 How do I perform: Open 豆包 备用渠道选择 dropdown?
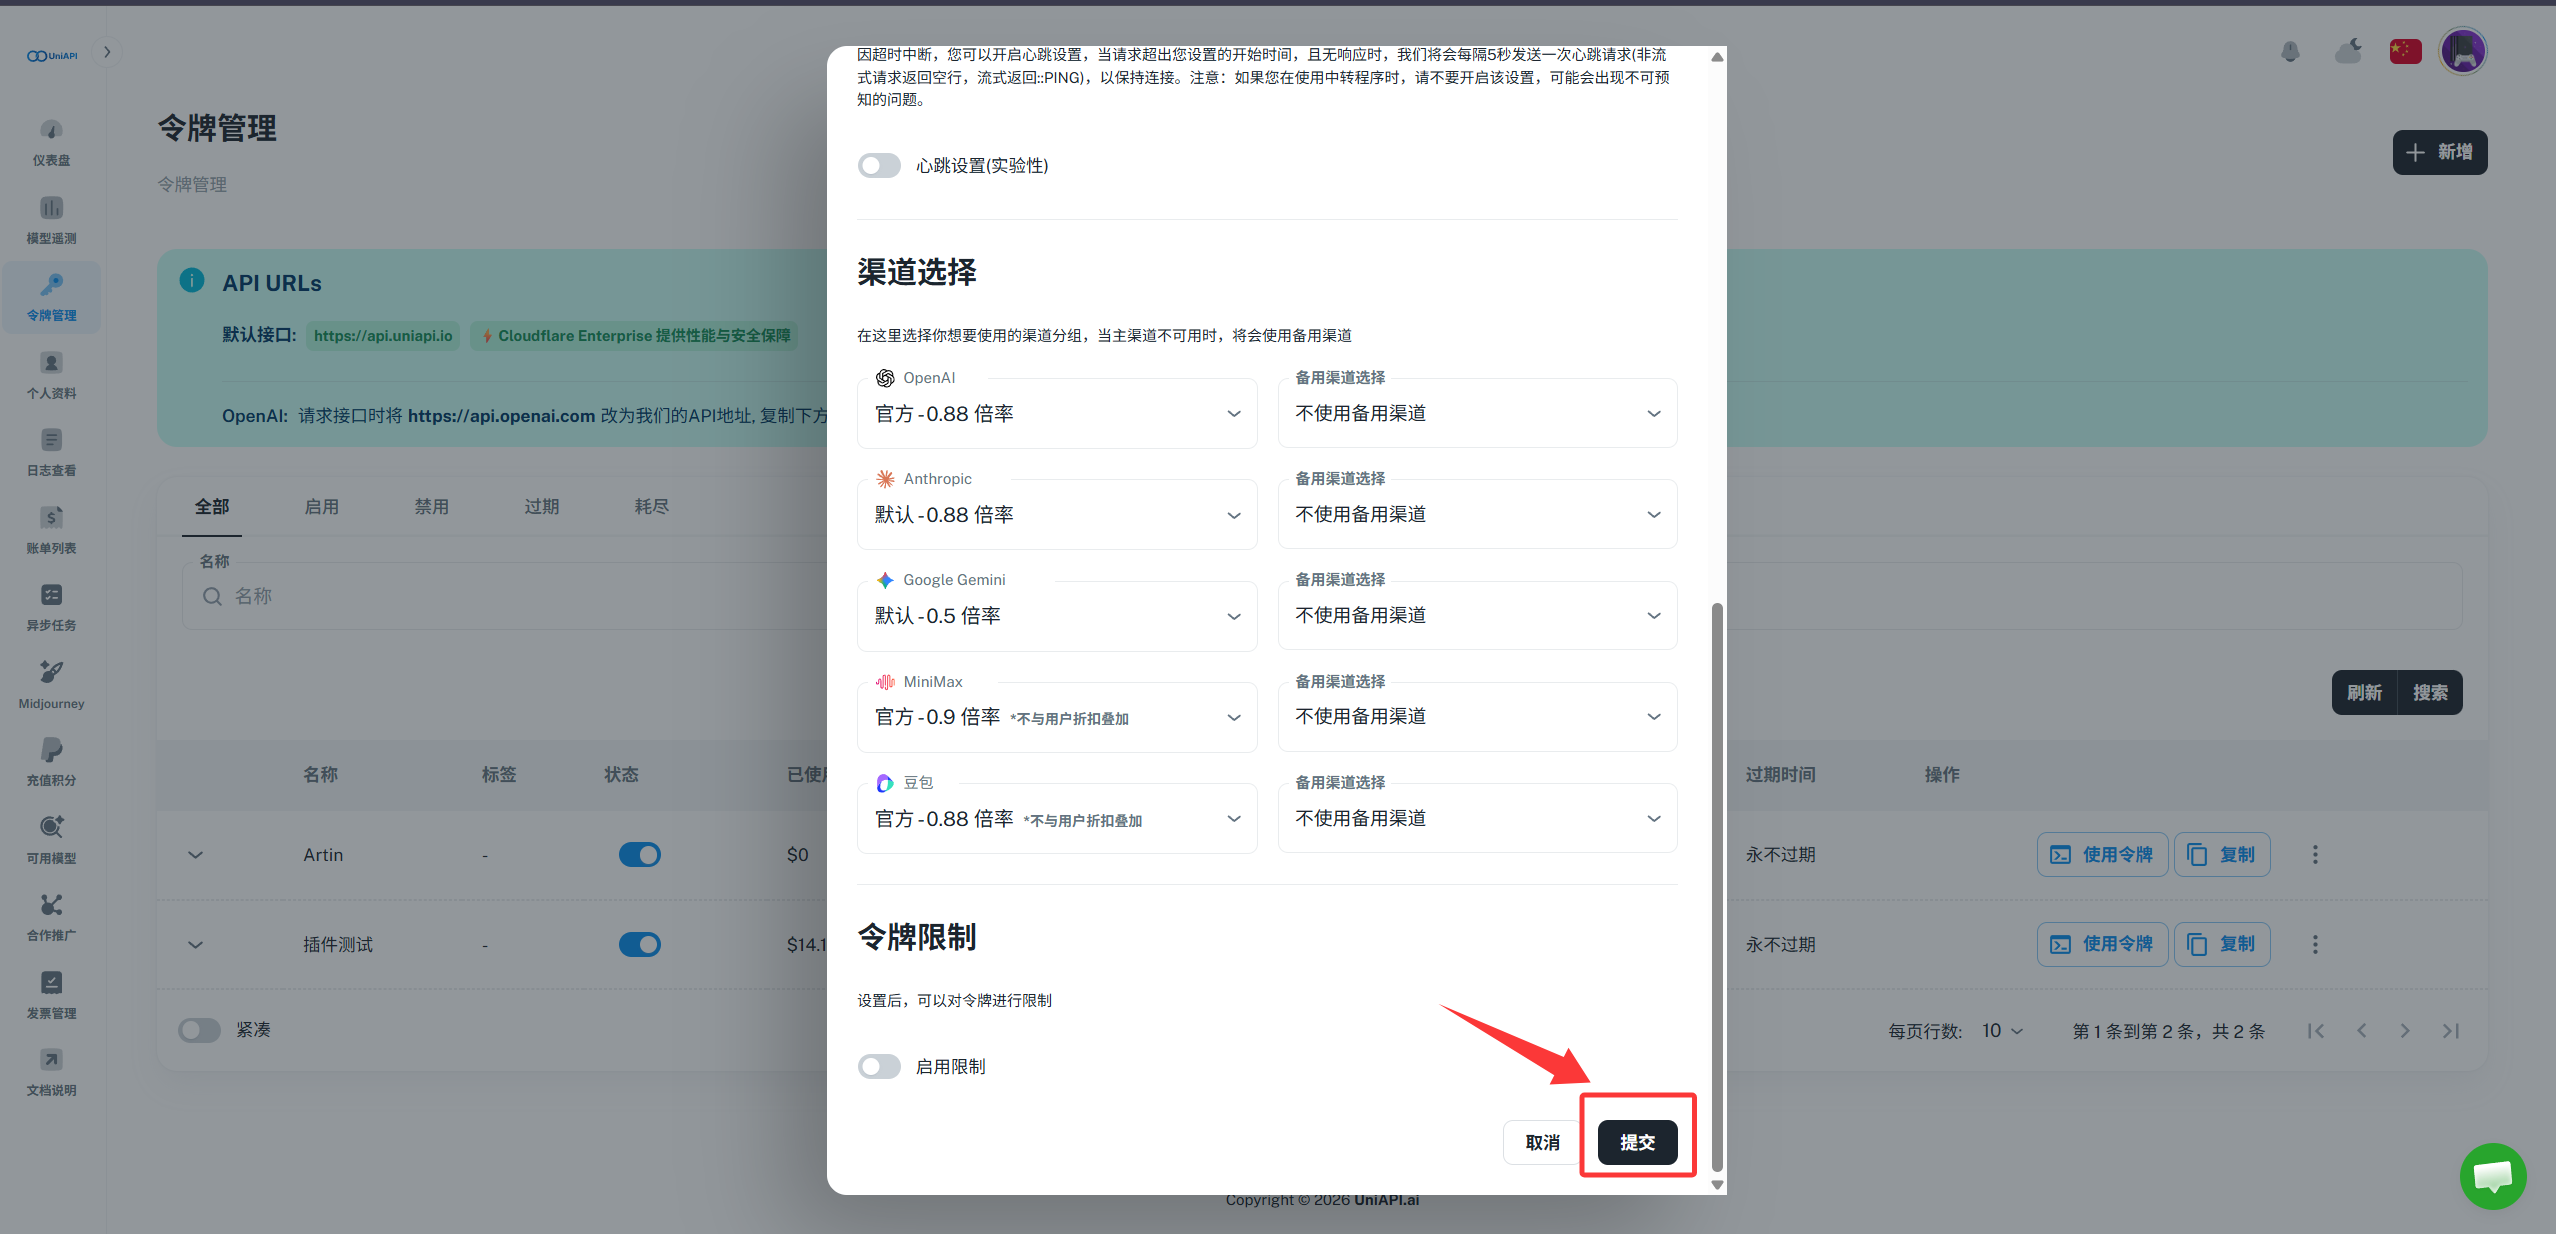click(1477, 819)
